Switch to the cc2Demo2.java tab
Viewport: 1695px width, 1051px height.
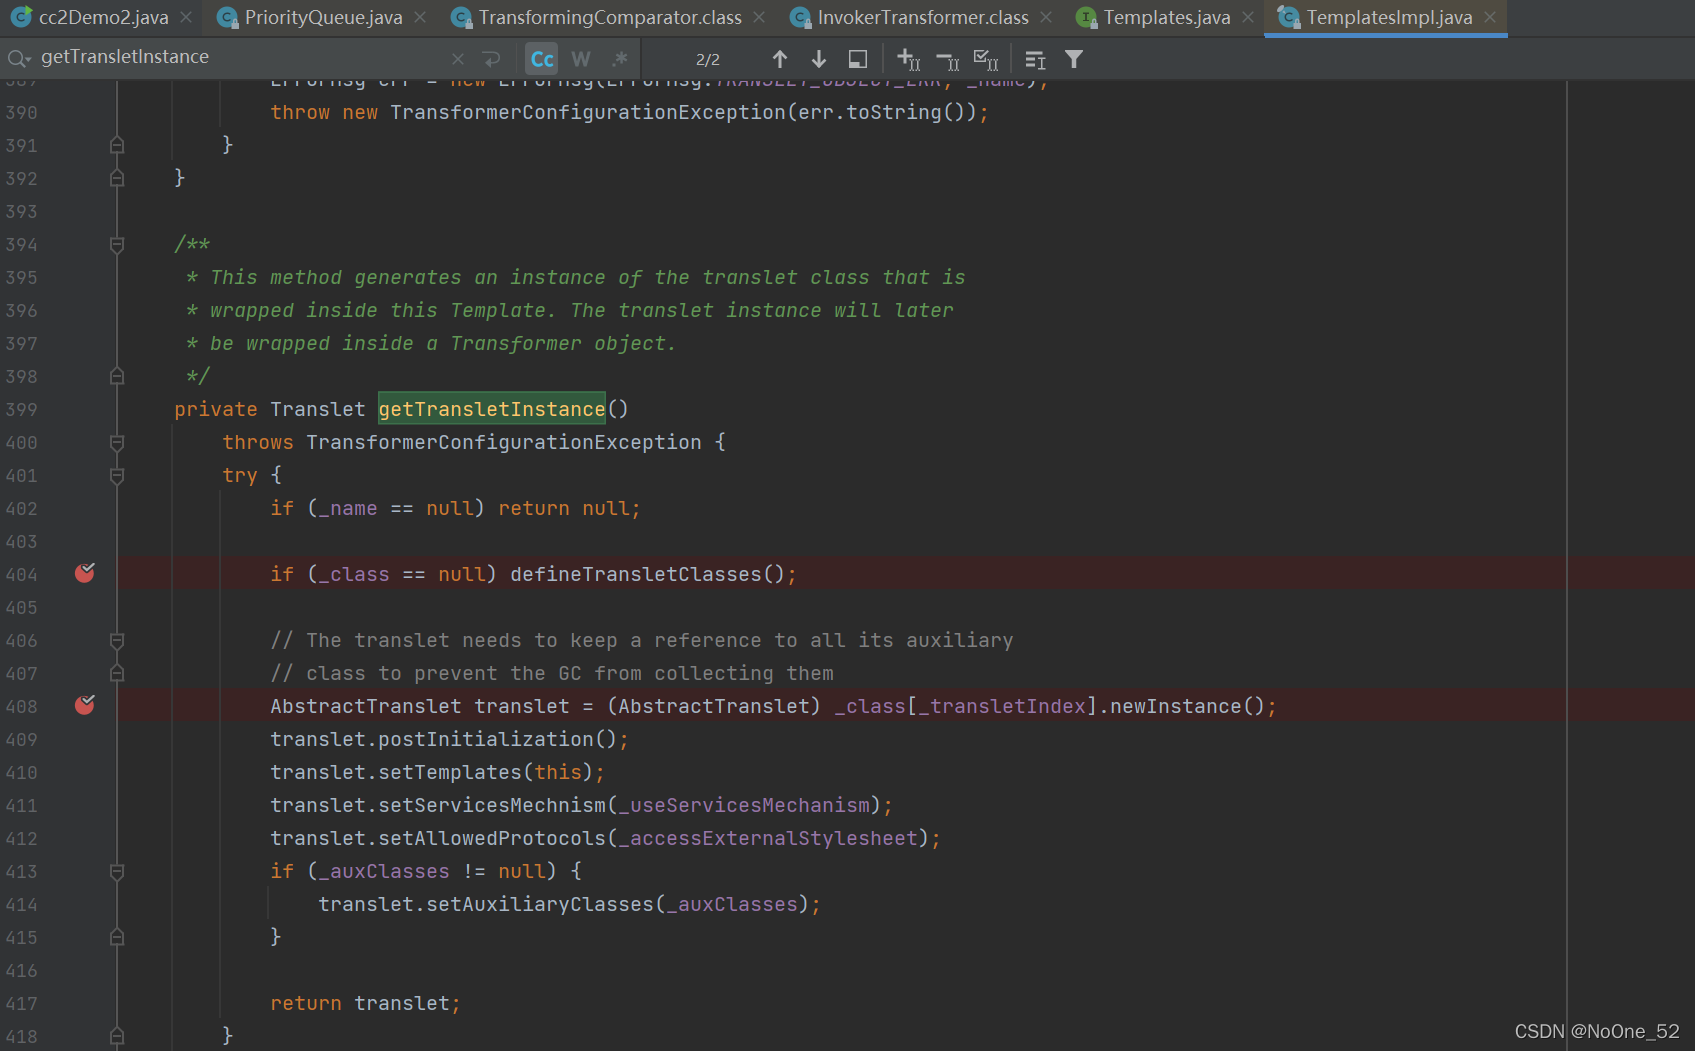[x=103, y=17]
